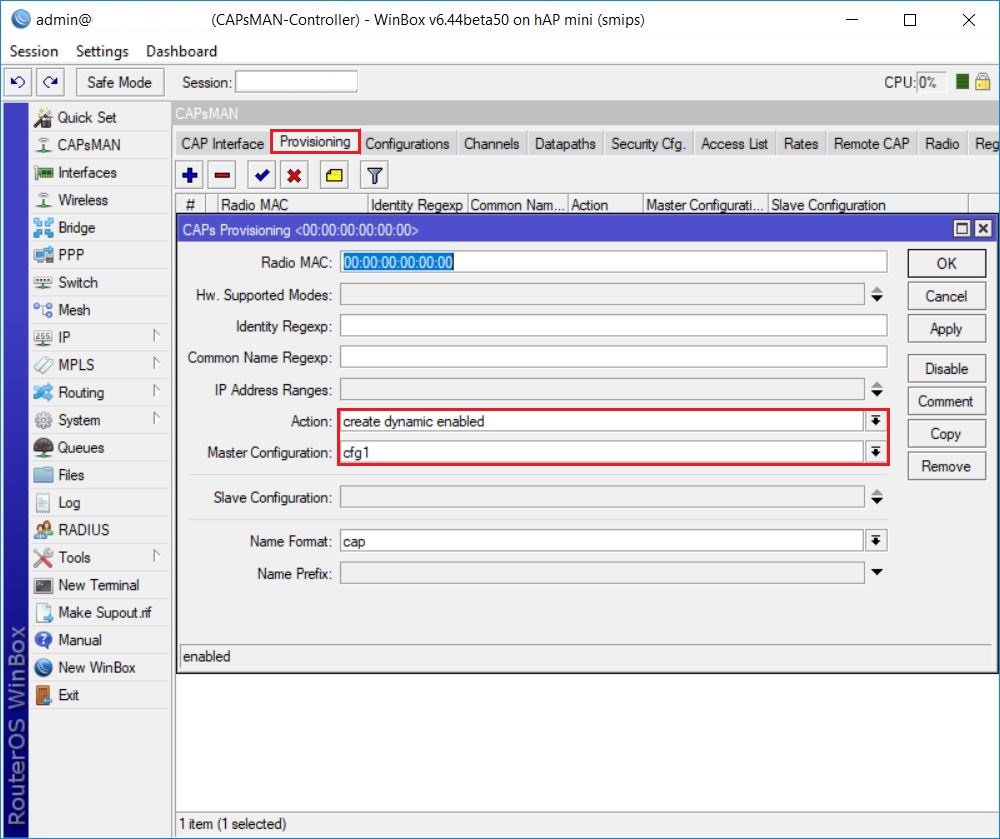Expand the Name Prefix field arrow
The height and width of the screenshot is (839, 1000).
coord(877,573)
